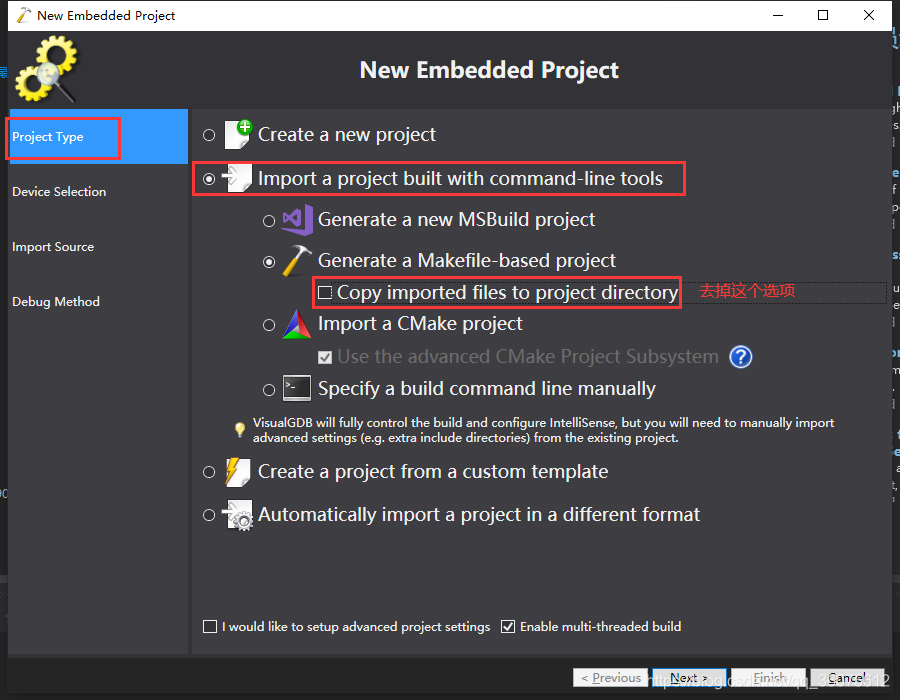Select the Import Source sidebar entry
Viewport: 900px width, 700px height.
click(x=54, y=246)
